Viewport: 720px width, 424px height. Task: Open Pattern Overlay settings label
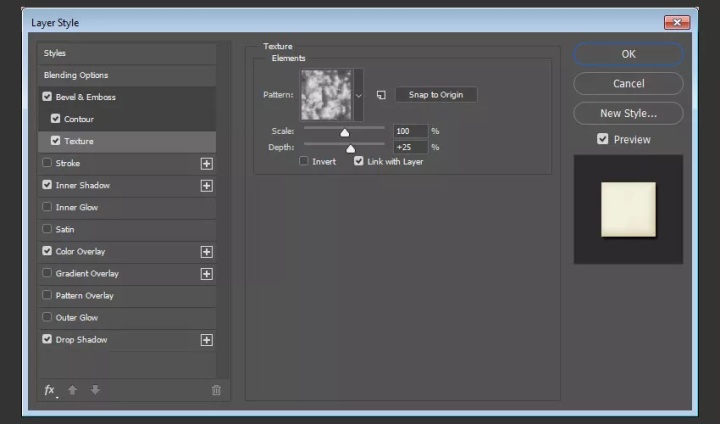[84, 295]
